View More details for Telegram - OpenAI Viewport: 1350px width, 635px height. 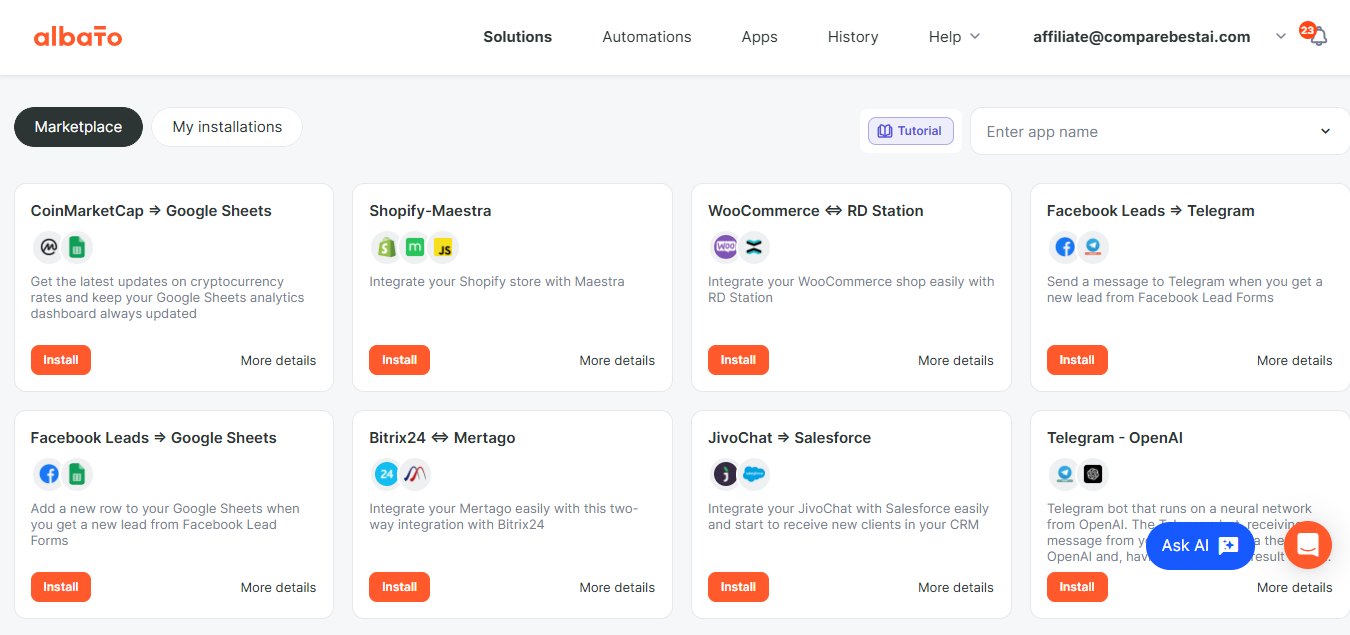pyautogui.click(x=1294, y=587)
